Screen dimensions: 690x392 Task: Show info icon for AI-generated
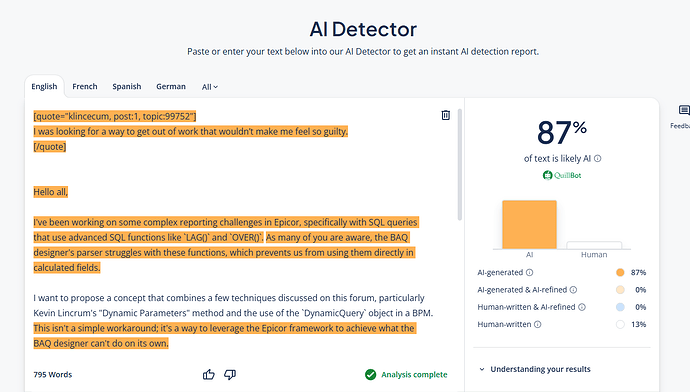[529, 272]
